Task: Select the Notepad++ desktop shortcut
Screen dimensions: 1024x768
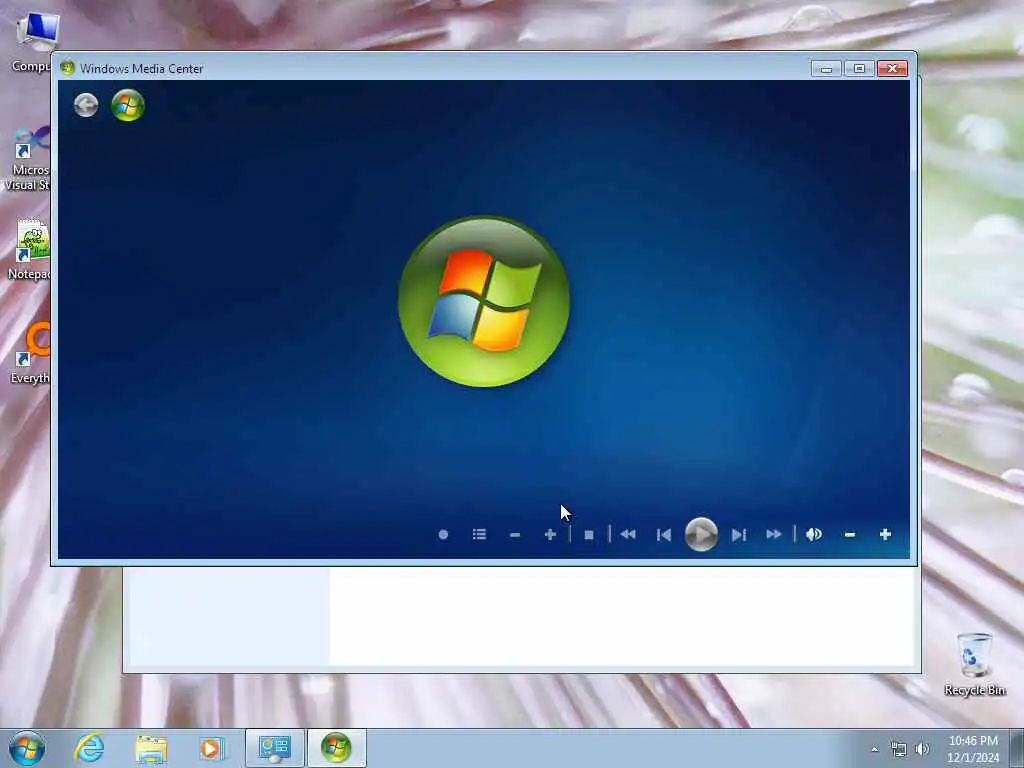Action: 30,251
